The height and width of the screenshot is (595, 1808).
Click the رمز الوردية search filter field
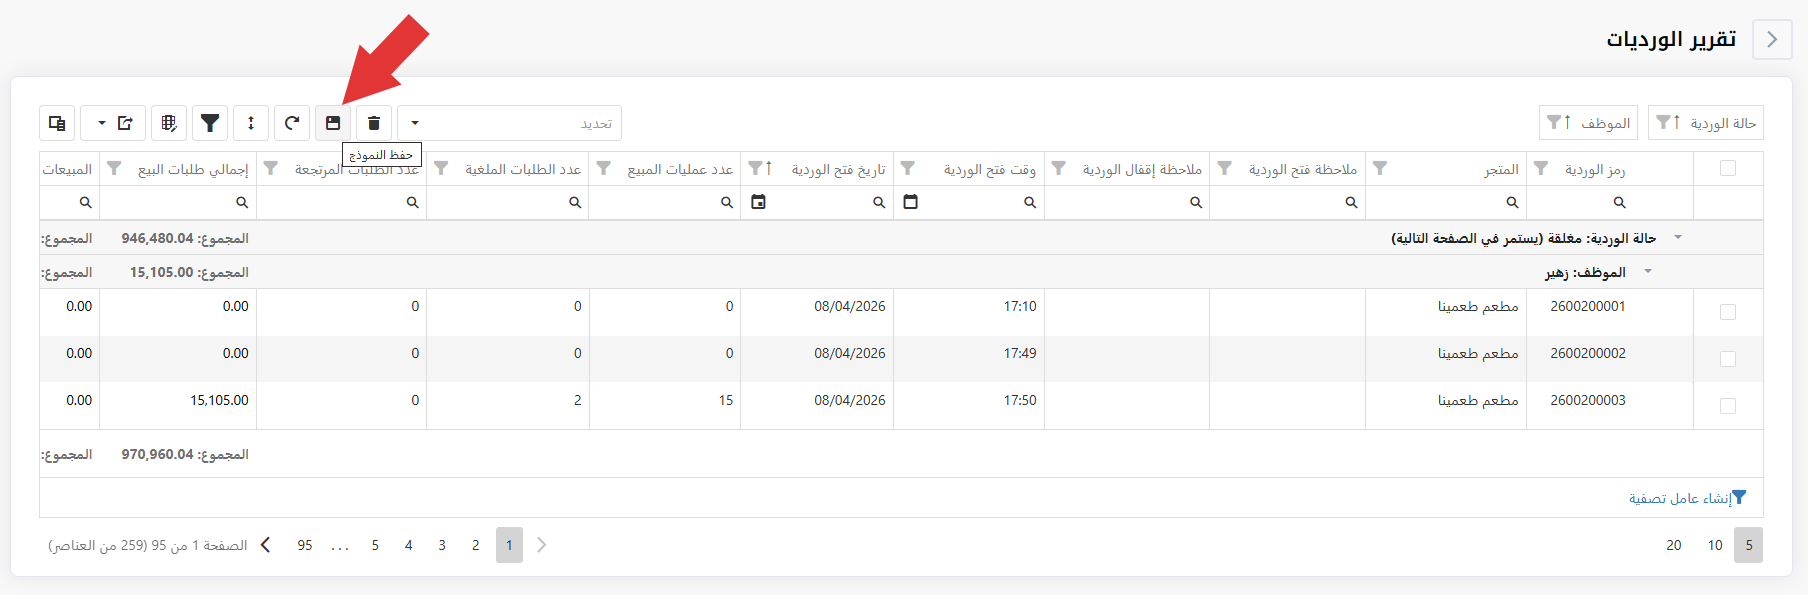(1610, 202)
